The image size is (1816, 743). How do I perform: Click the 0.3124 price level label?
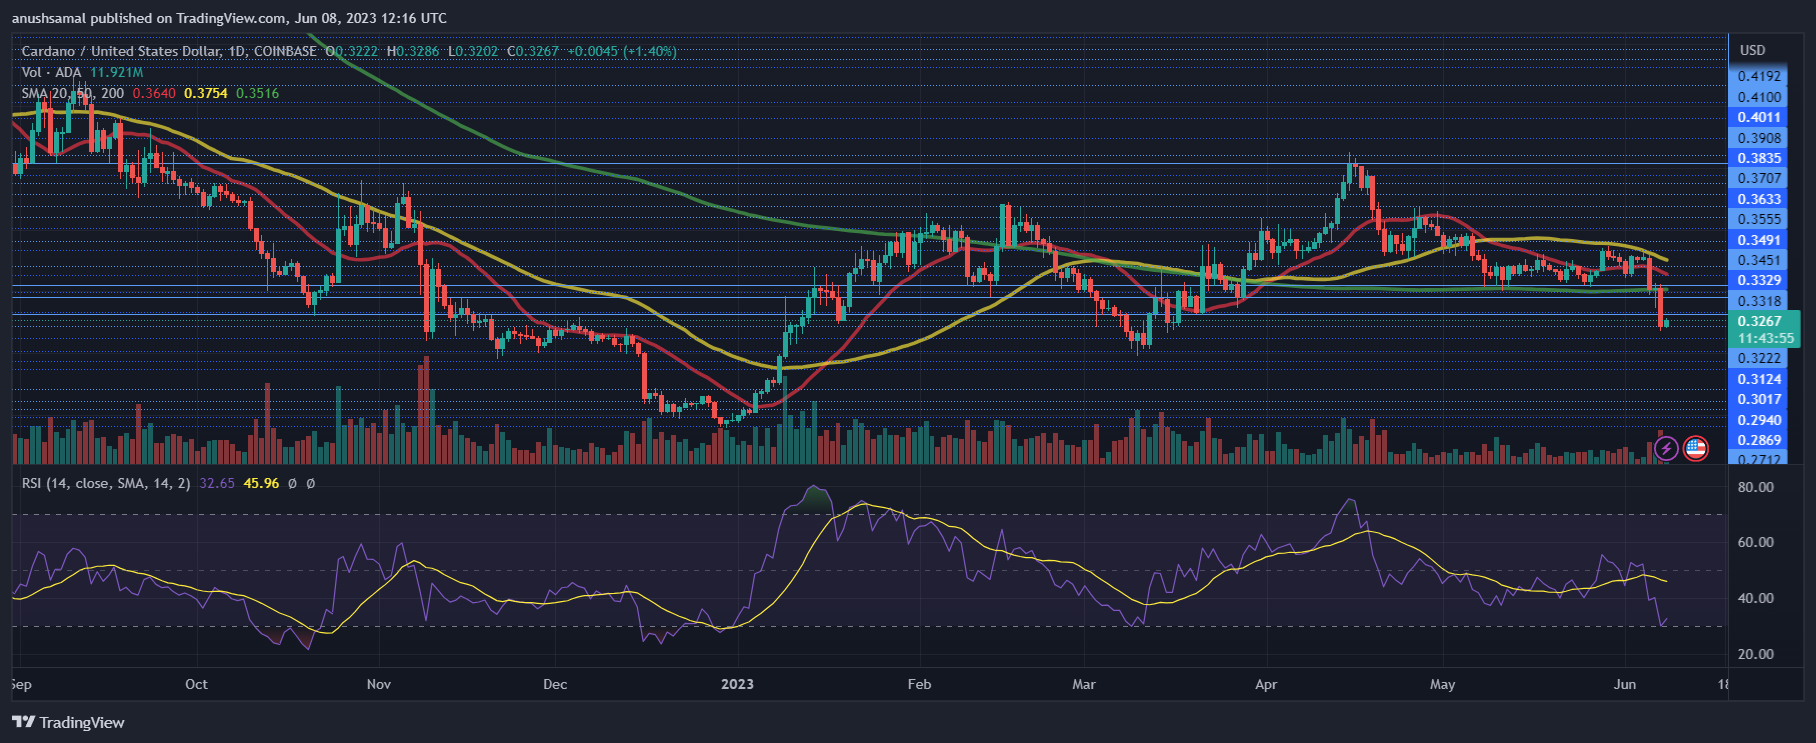(x=1759, y=379)
